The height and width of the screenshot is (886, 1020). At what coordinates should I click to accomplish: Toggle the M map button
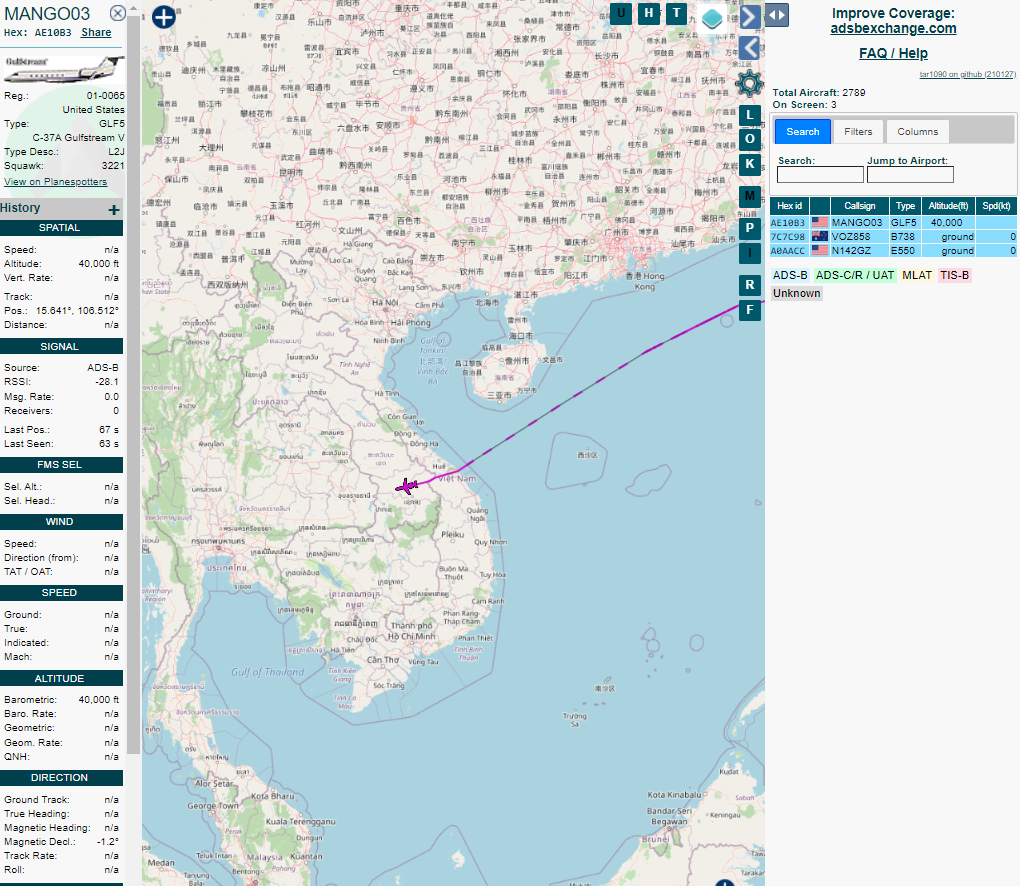(x=750, y=196)
